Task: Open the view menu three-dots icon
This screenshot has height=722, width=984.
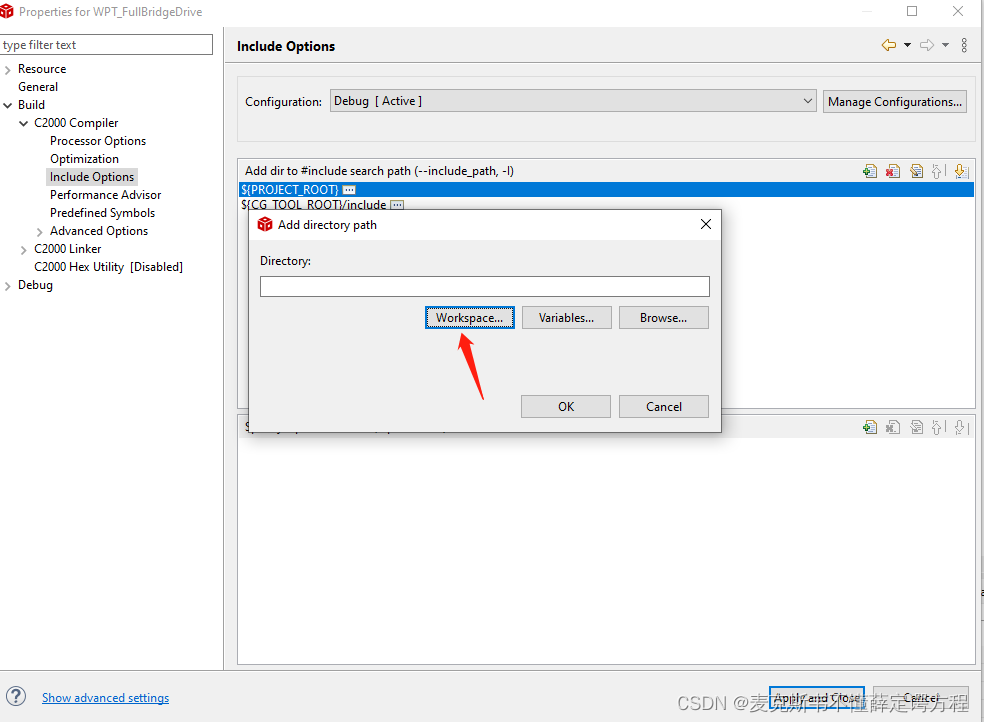Action: (x=965, y=45)
